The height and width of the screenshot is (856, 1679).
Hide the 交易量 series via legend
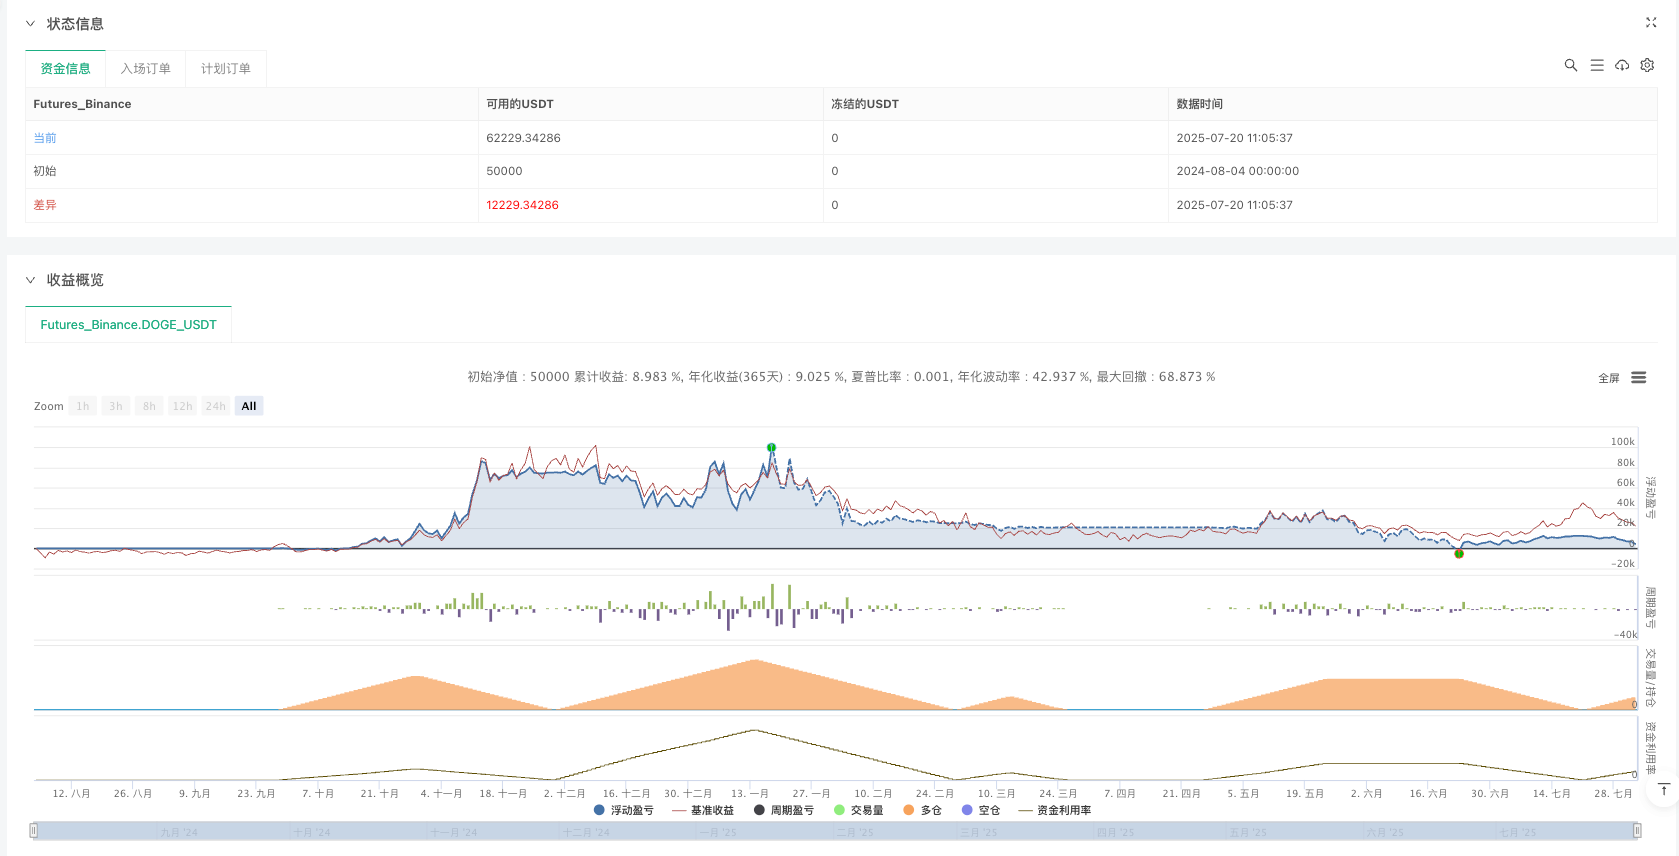(859, 810)
